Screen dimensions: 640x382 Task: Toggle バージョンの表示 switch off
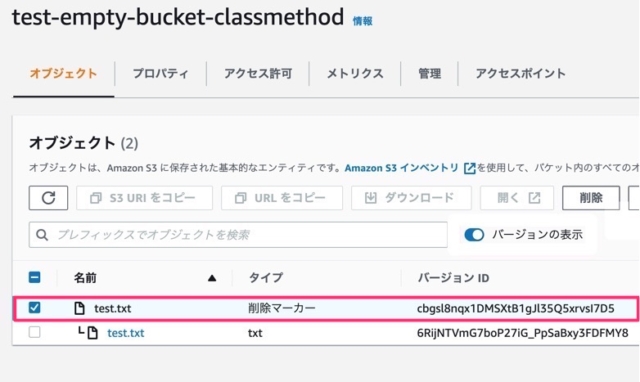(x=474, y=235)
